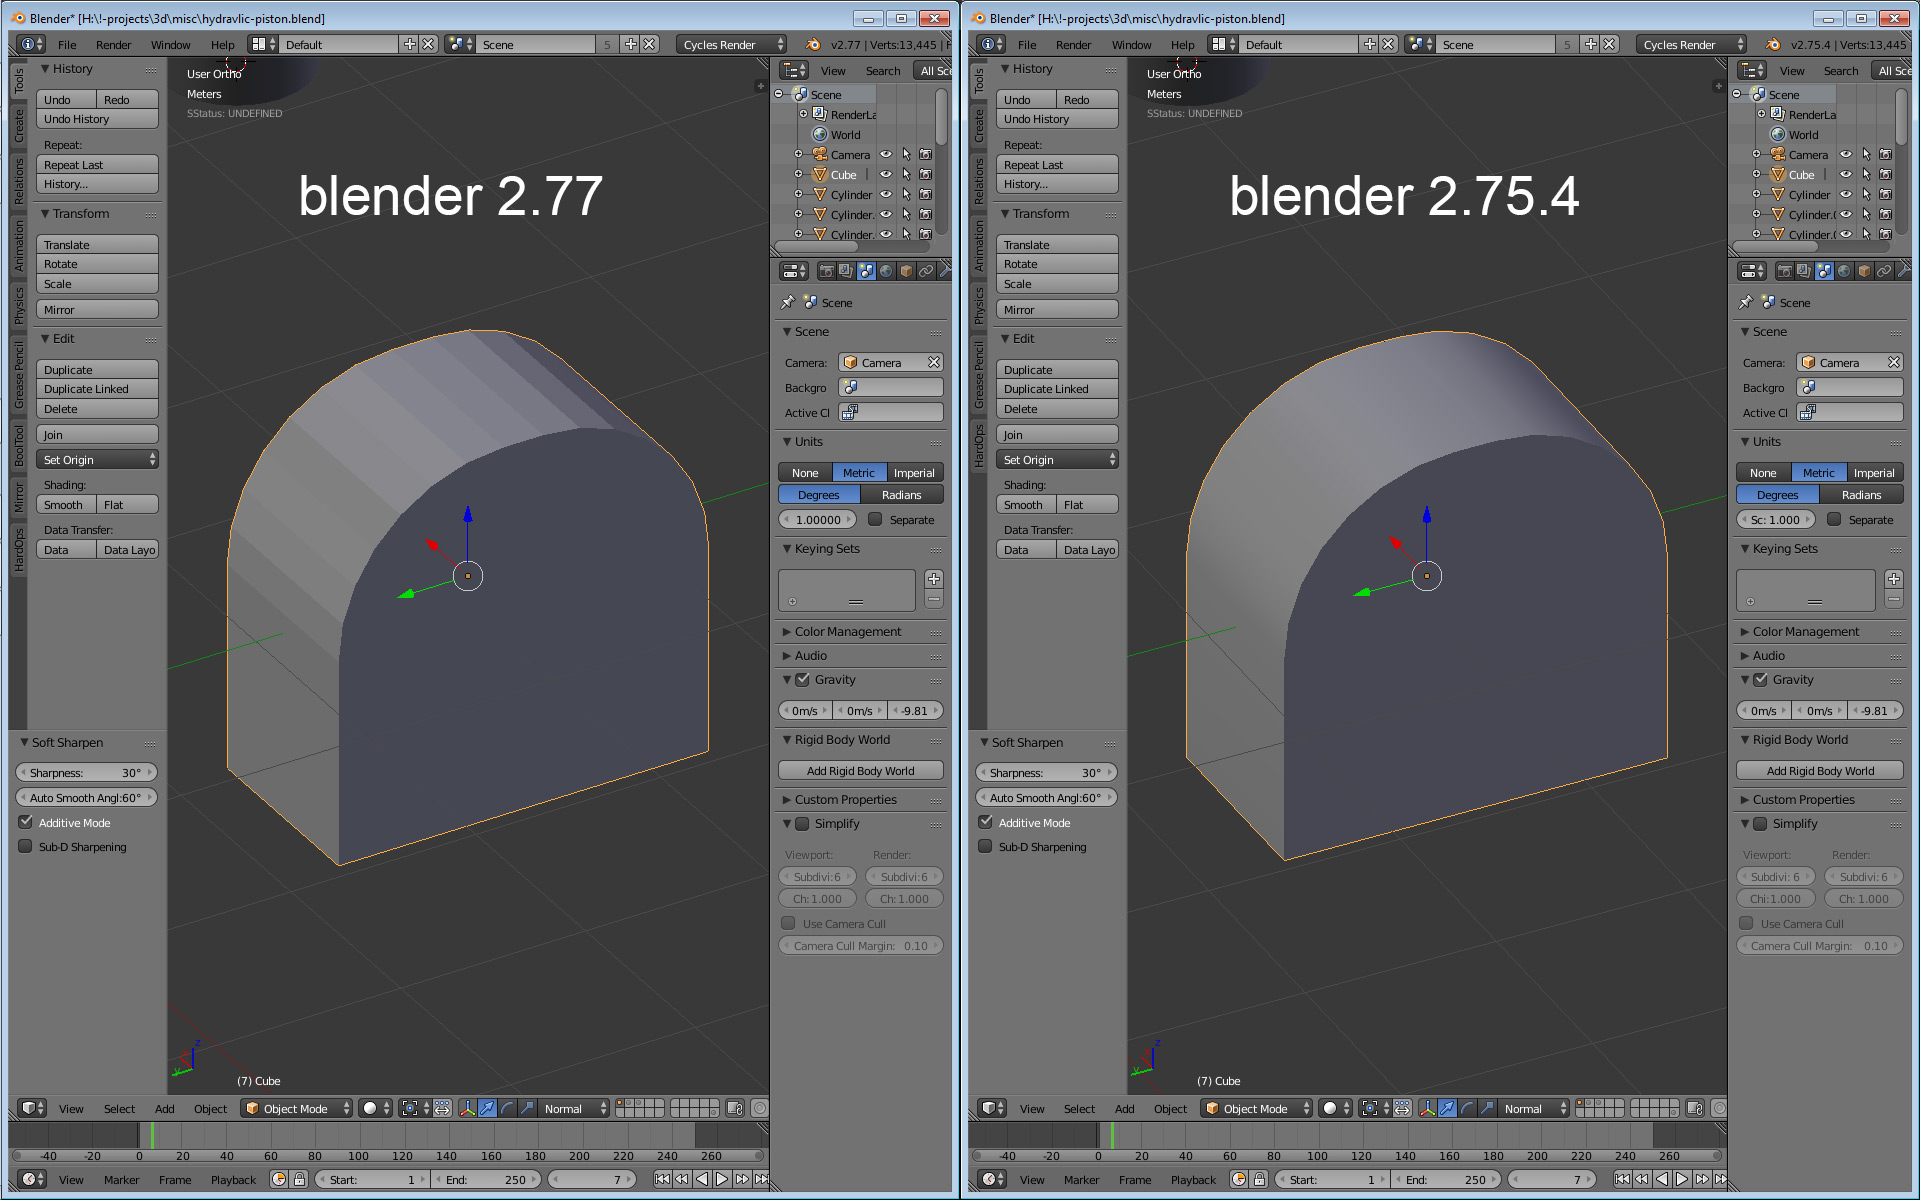The width and height of the screenshot is (1920, 1200).
Task: Enable Separate units checkbox in left window
Action: click(x=875, y=519)
